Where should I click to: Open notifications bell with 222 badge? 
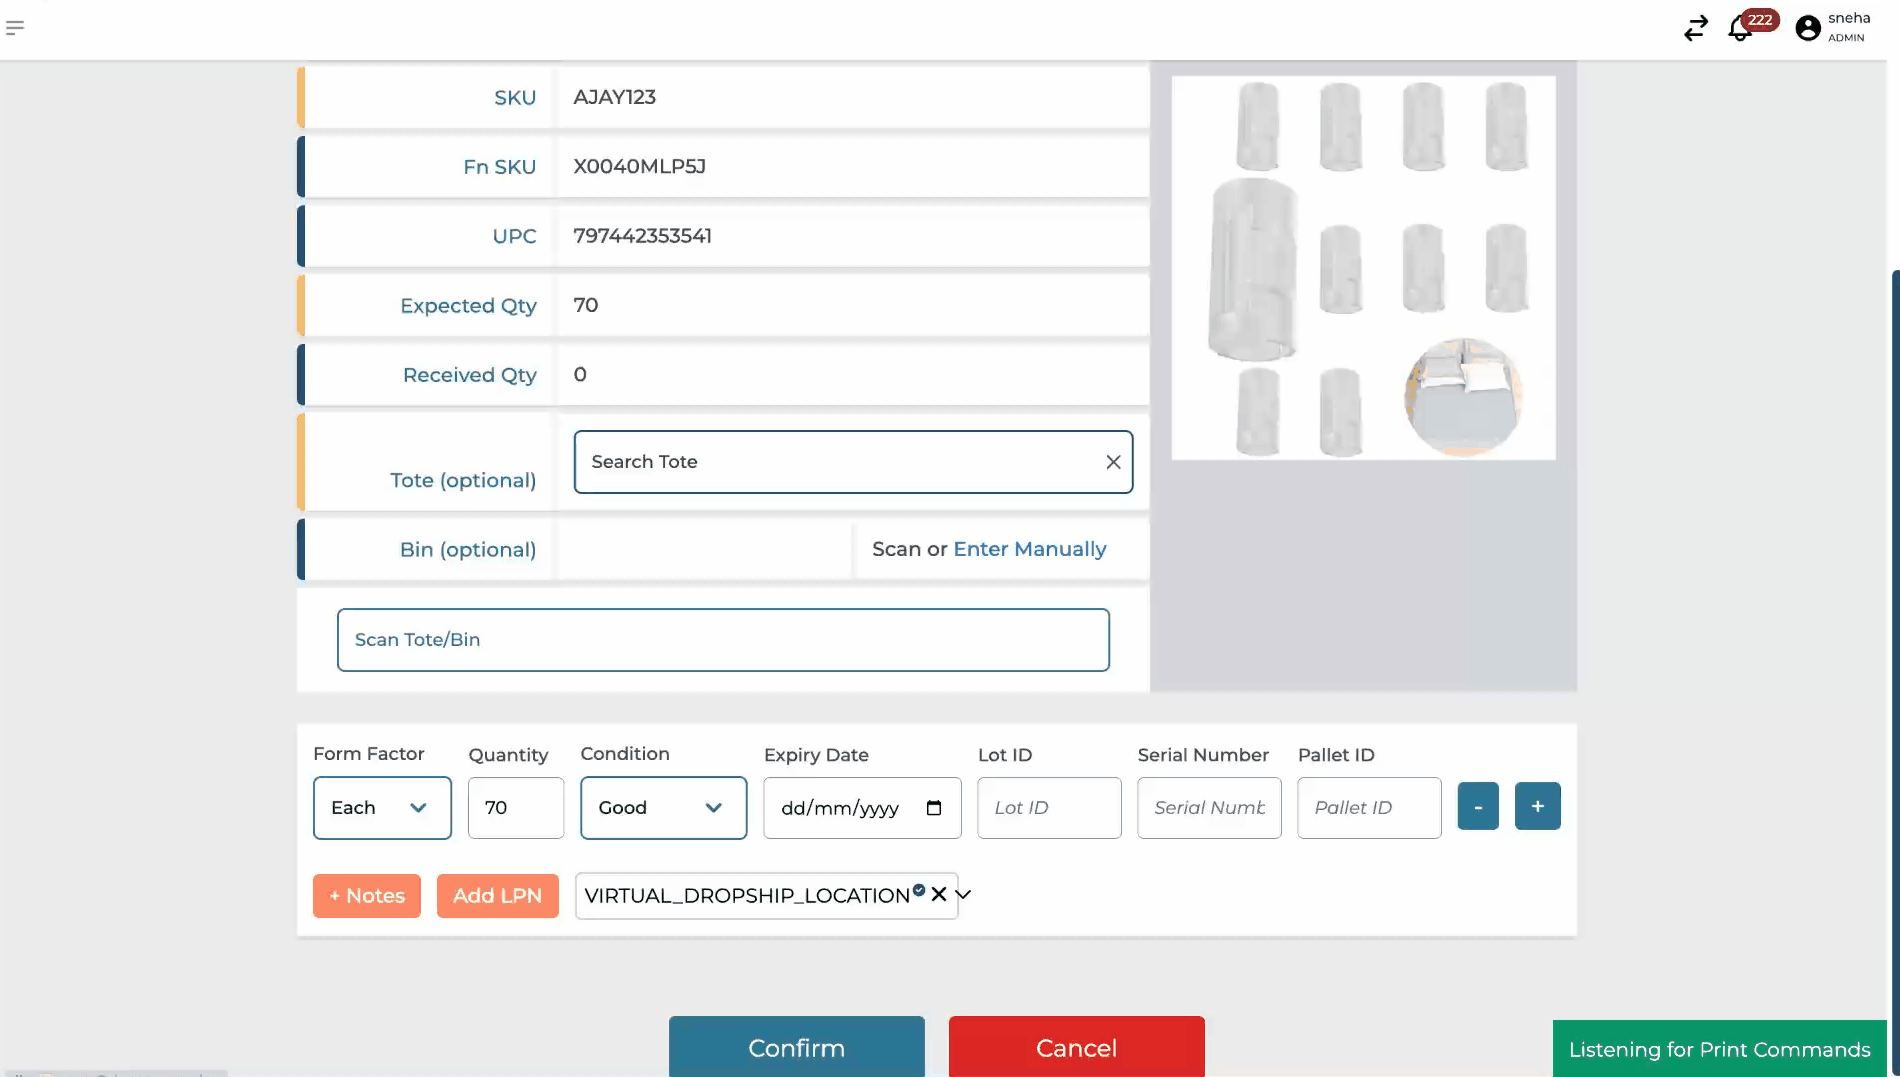coord(1740,29)
